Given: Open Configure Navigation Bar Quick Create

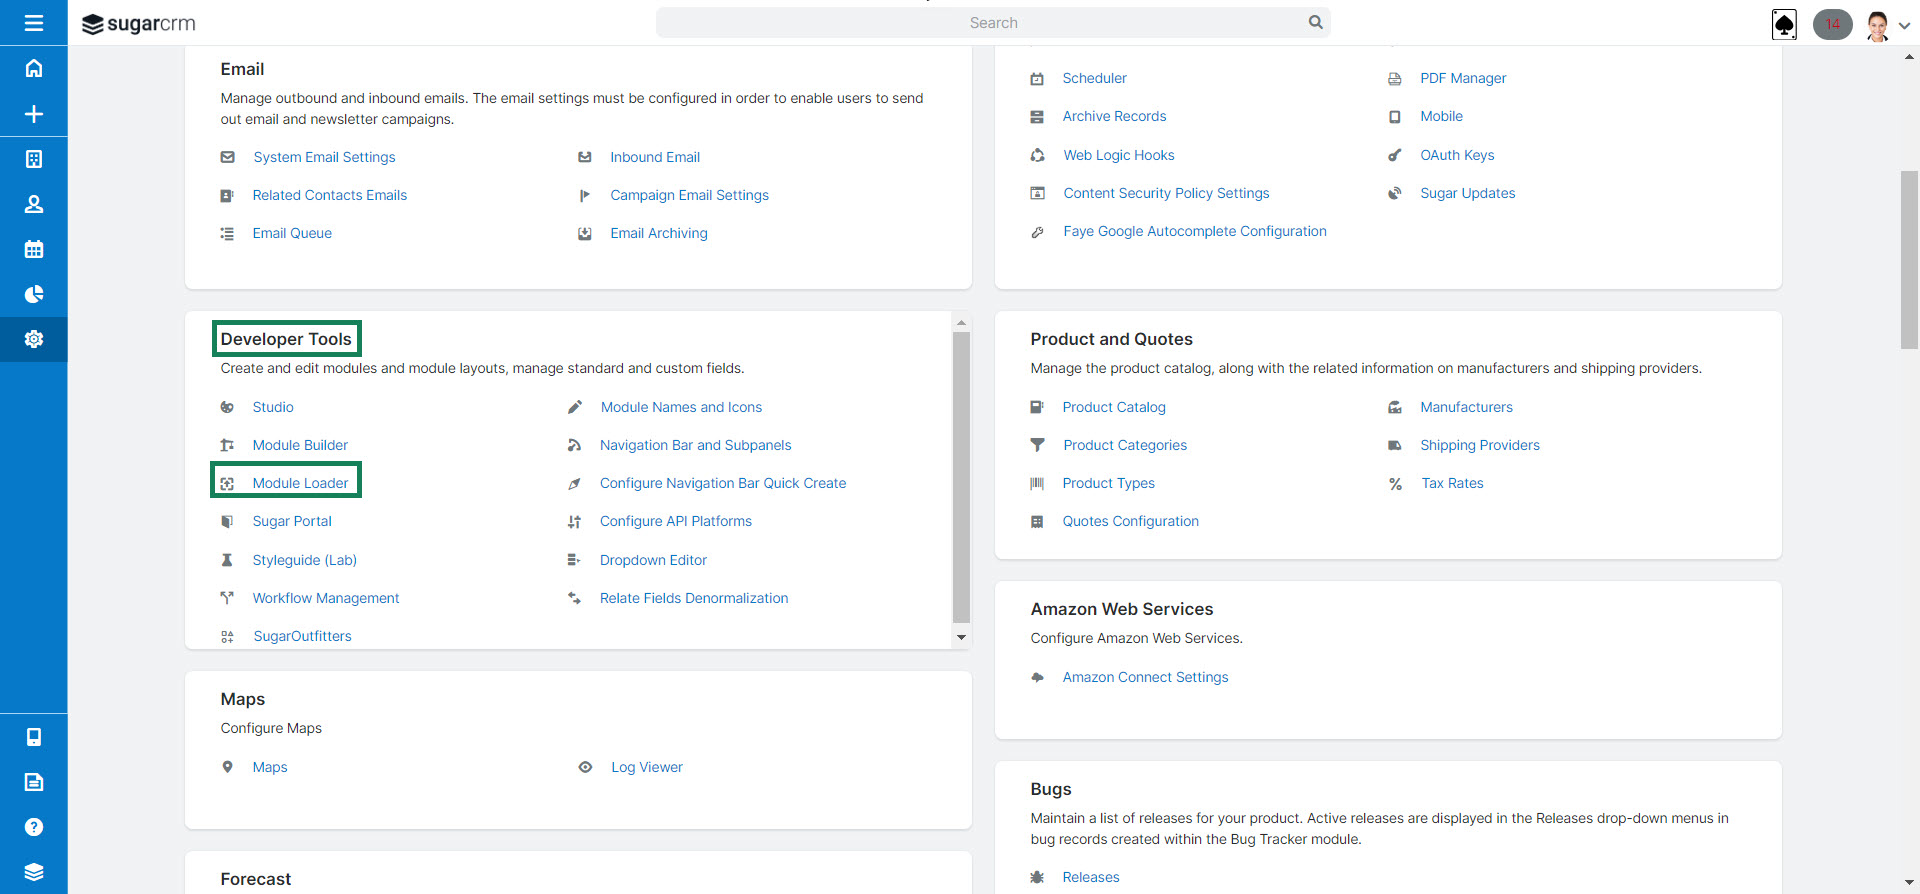Looking at the screenshot, I should point(723,483).
